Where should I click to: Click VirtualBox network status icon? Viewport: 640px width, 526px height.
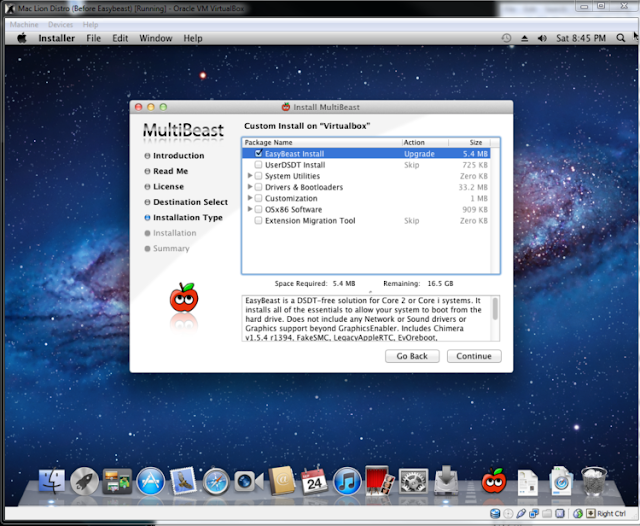534,513
